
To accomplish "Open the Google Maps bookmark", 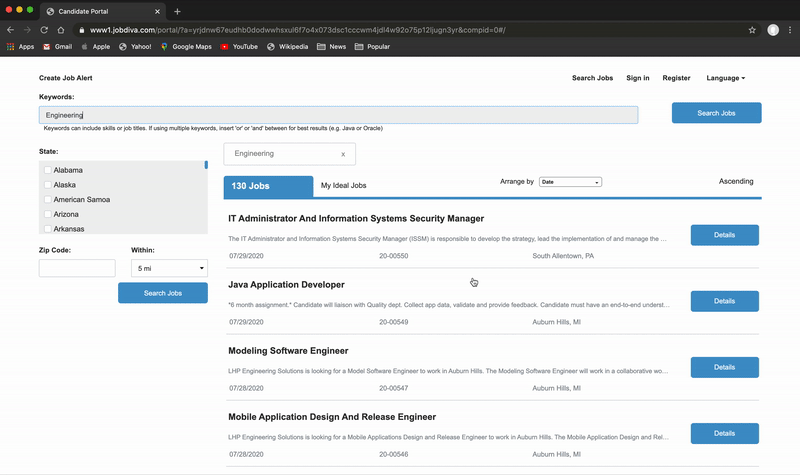I will (x=186, y=46).
